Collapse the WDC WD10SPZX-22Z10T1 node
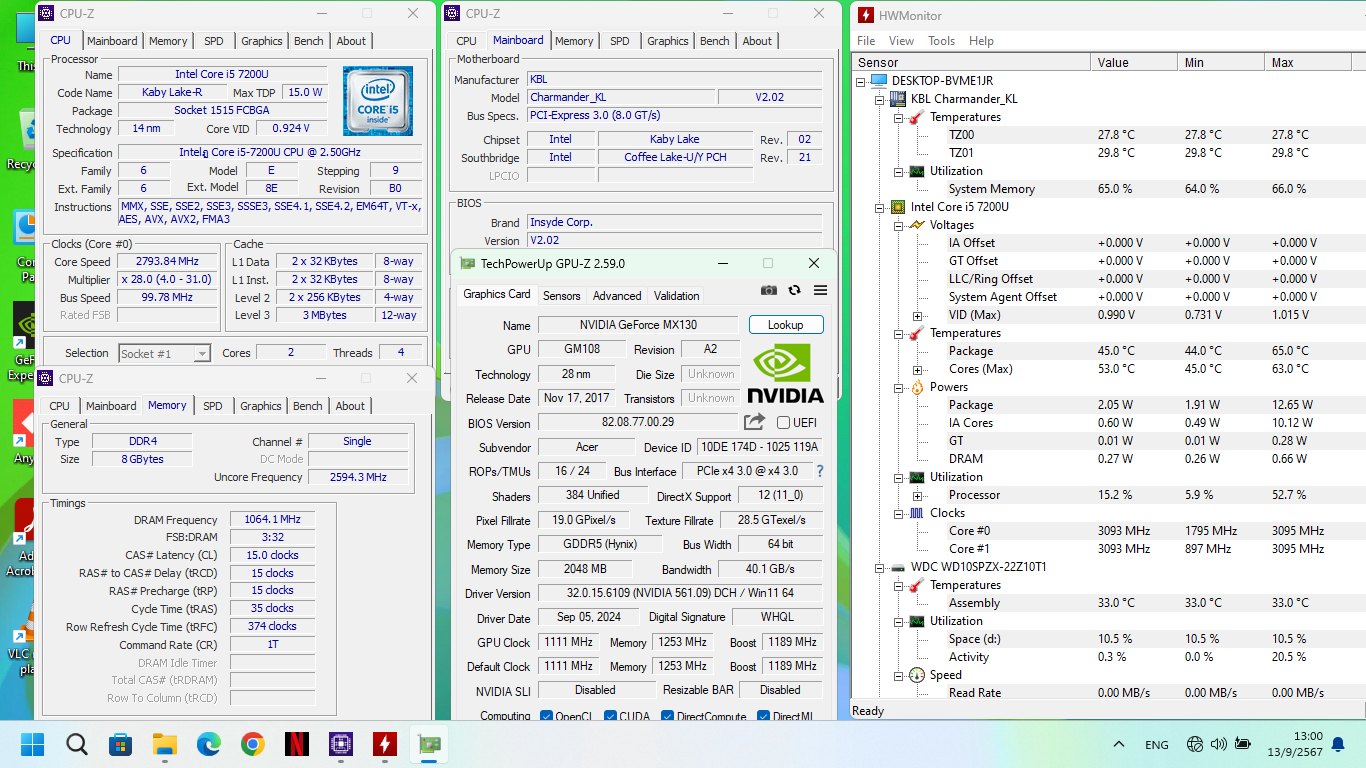Screen dimensions: 1366x768 click(880, 567)
